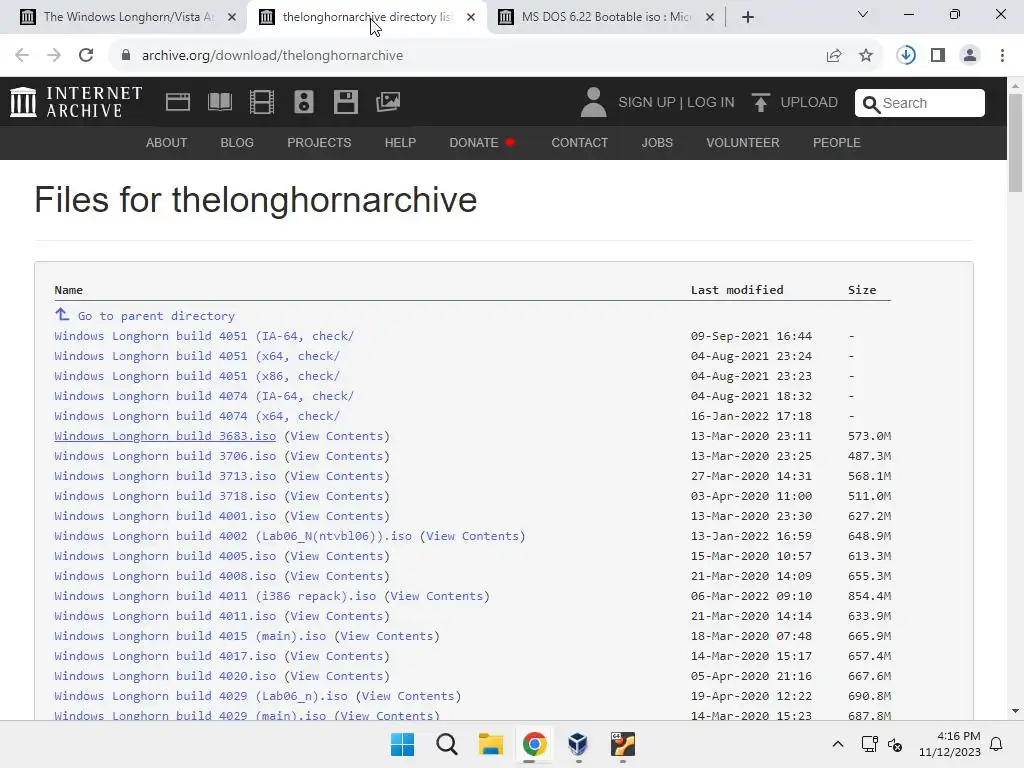Screen dimensions: 1024x768
Task: Go back with the browser back arrow
Action: tap(22, 56)
